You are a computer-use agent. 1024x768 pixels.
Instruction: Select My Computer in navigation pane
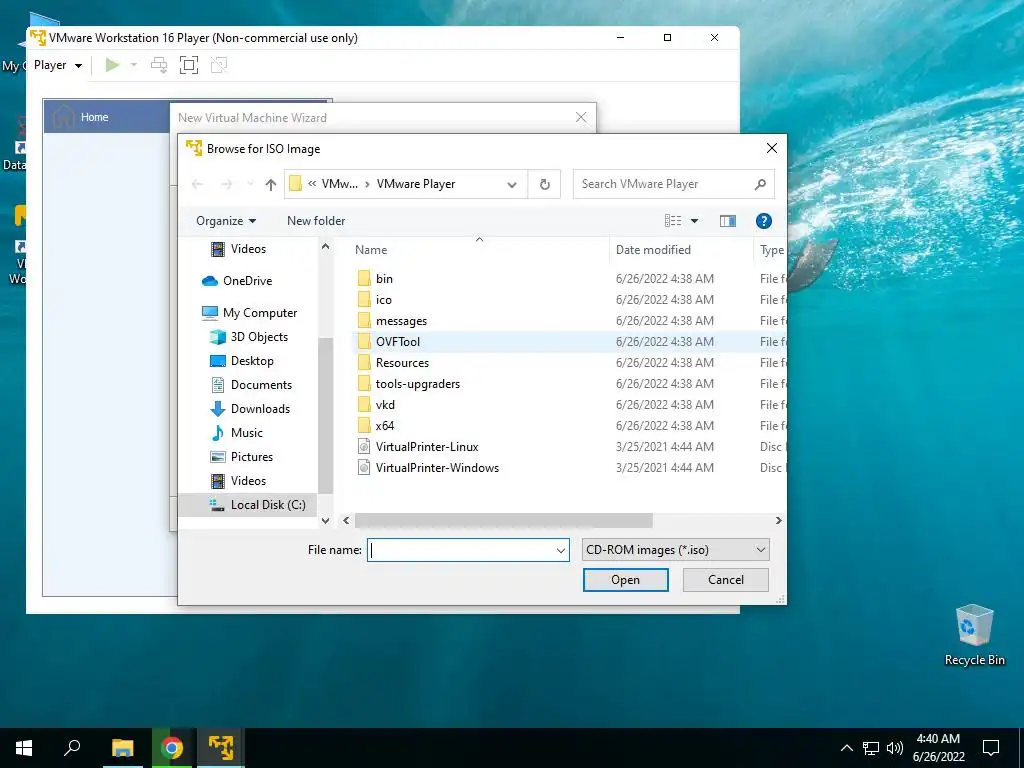click(x=259, y=313)
